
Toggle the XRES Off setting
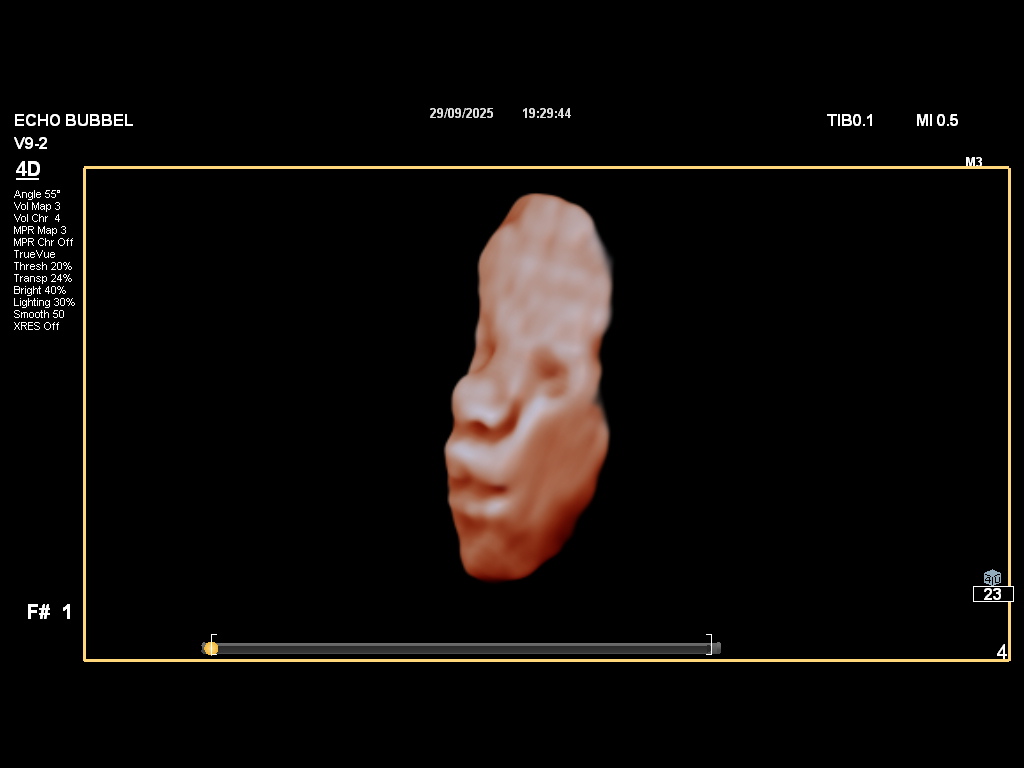click(x=36, y=326)
